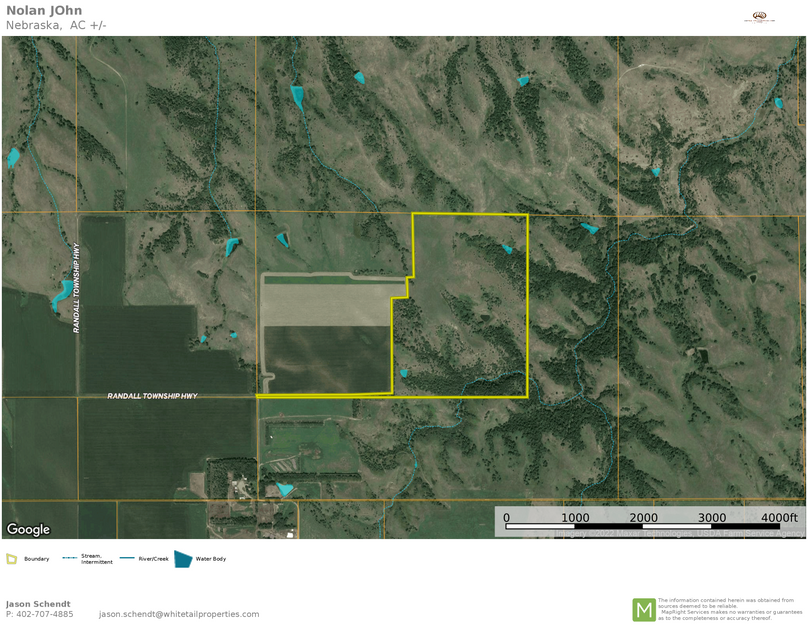Click the Water Body legend icon
808x625 pixels.
tap(183, 559)
